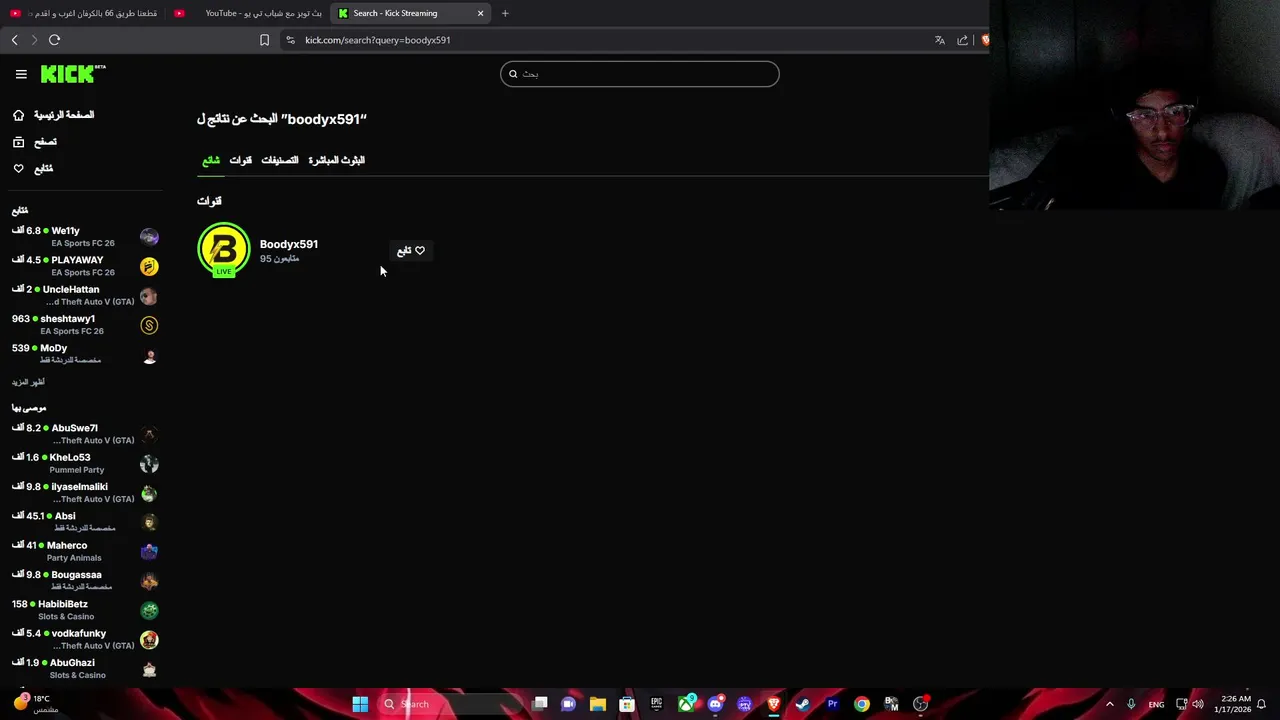Click vodkafunky's avatar icon
This screenshot has height=720, width=1280.
149,639
